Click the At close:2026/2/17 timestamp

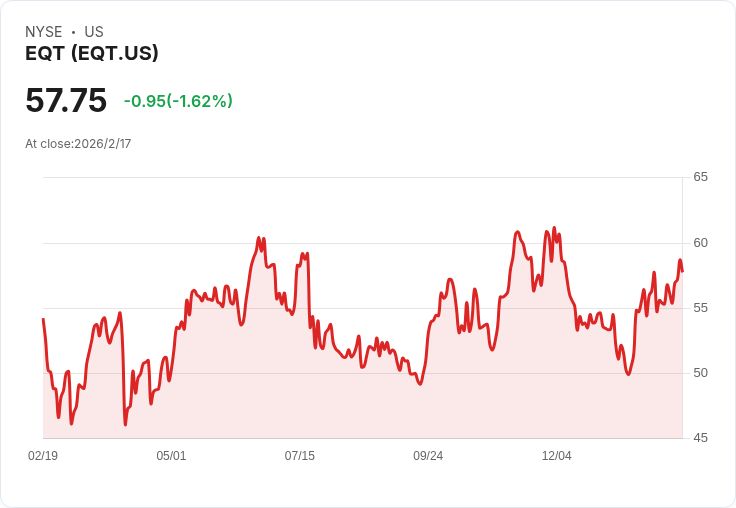[78, 144]
